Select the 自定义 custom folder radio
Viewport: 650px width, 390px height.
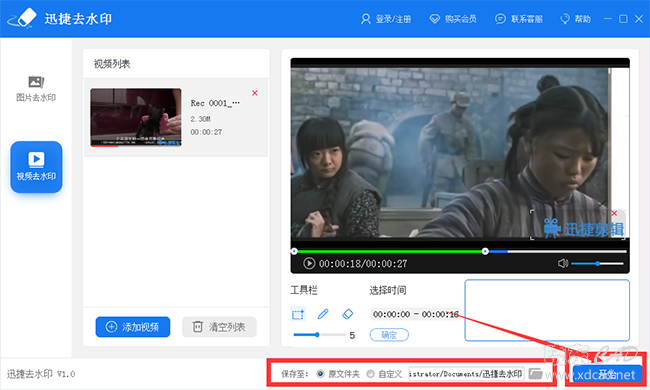pyautogui.click(x=370, y=374)
